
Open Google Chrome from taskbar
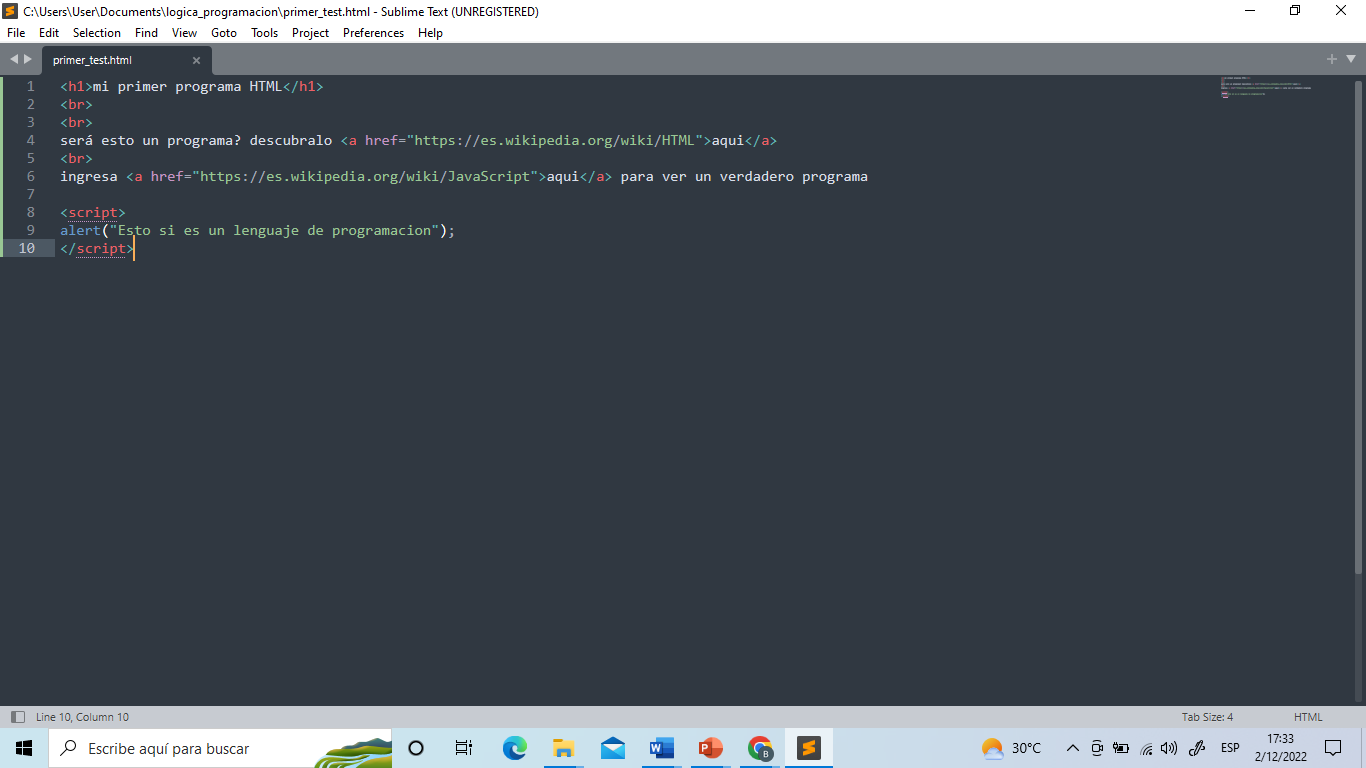click(x=760, y=748)
